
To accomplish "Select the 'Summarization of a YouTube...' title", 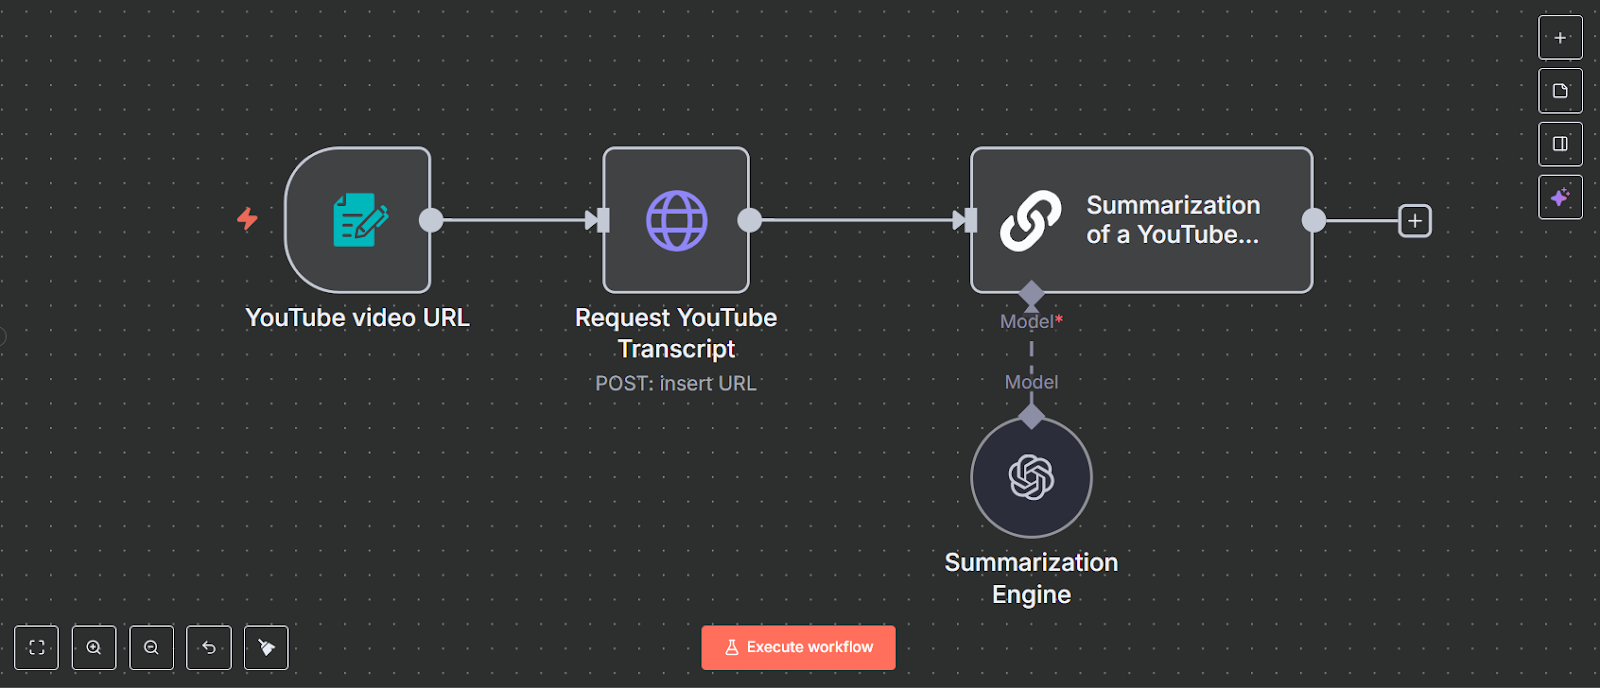I will coord(1173,220).
